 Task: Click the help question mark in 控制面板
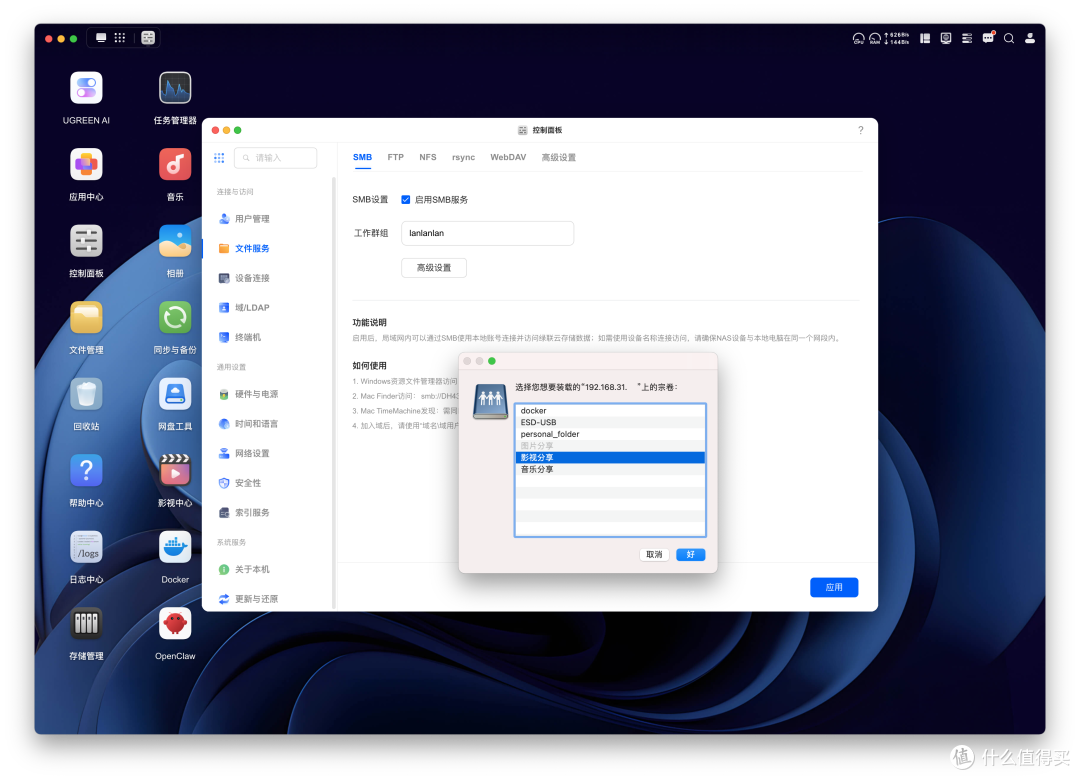(x=860, y=130)
